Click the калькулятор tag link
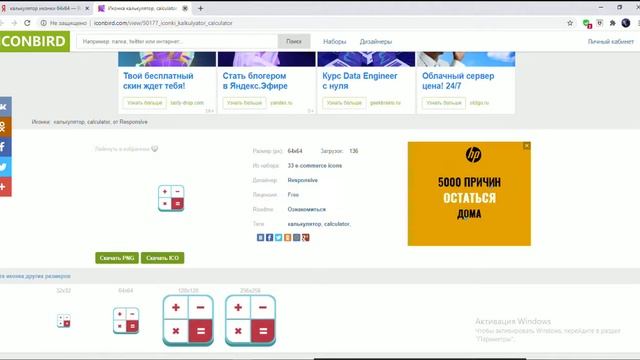 [x=304, y=224]
